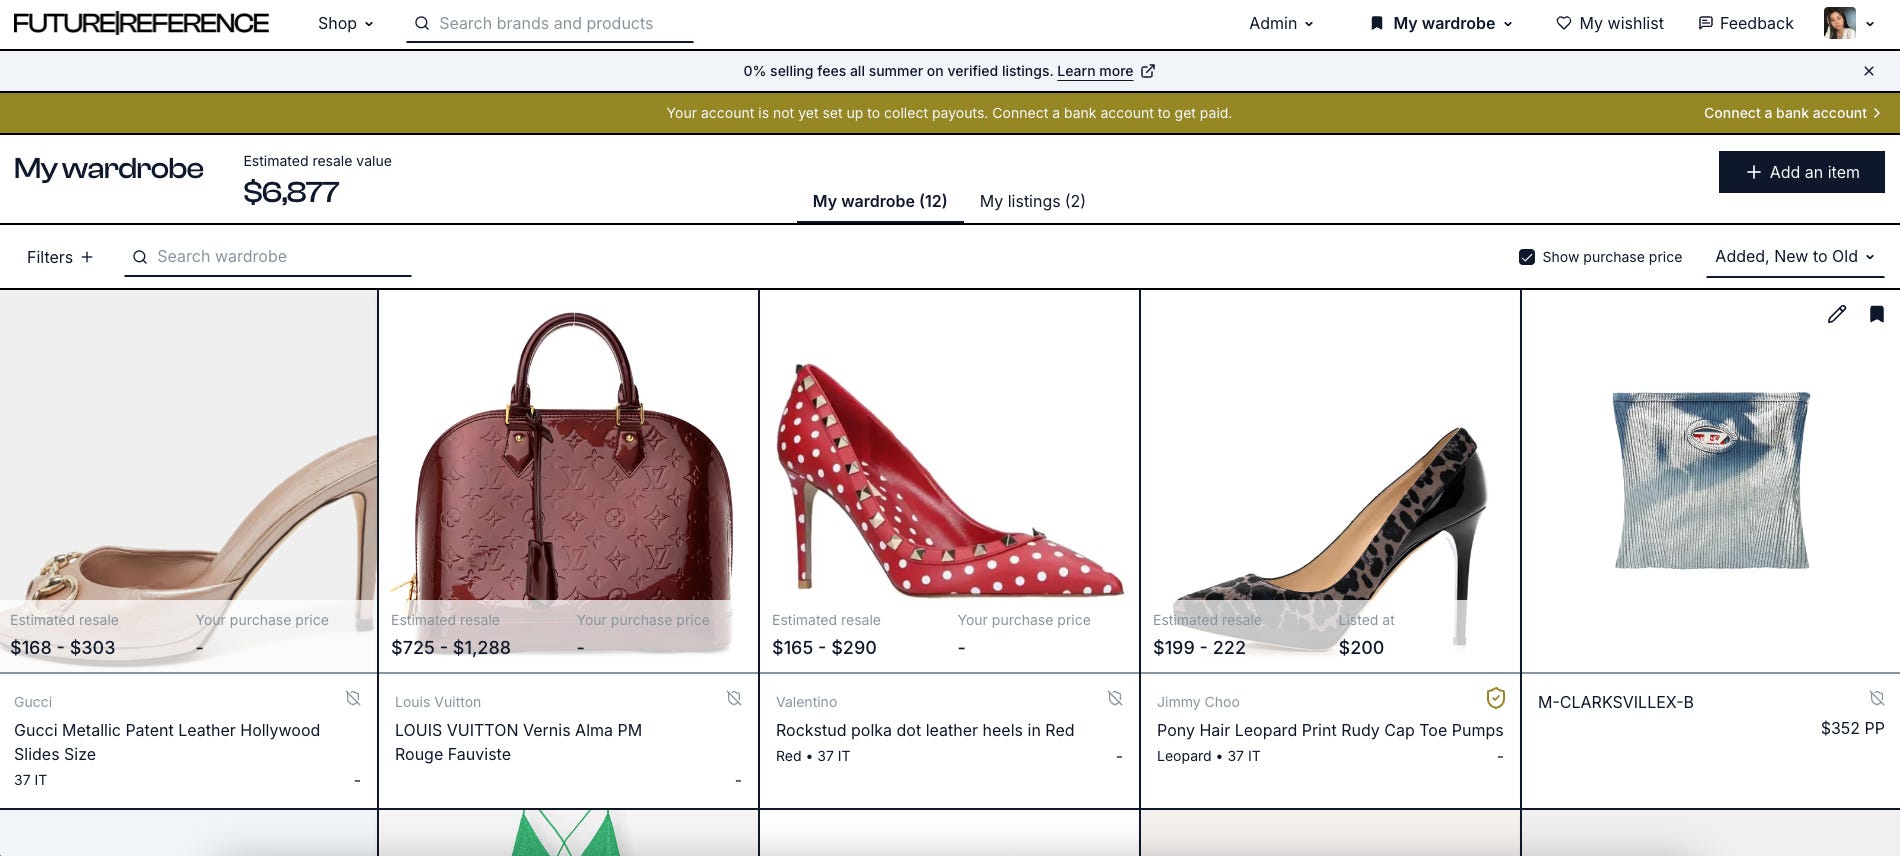This screenshot has width=1900, height=856.
Task: Focus the Search brands and products field
Action: 549,23
